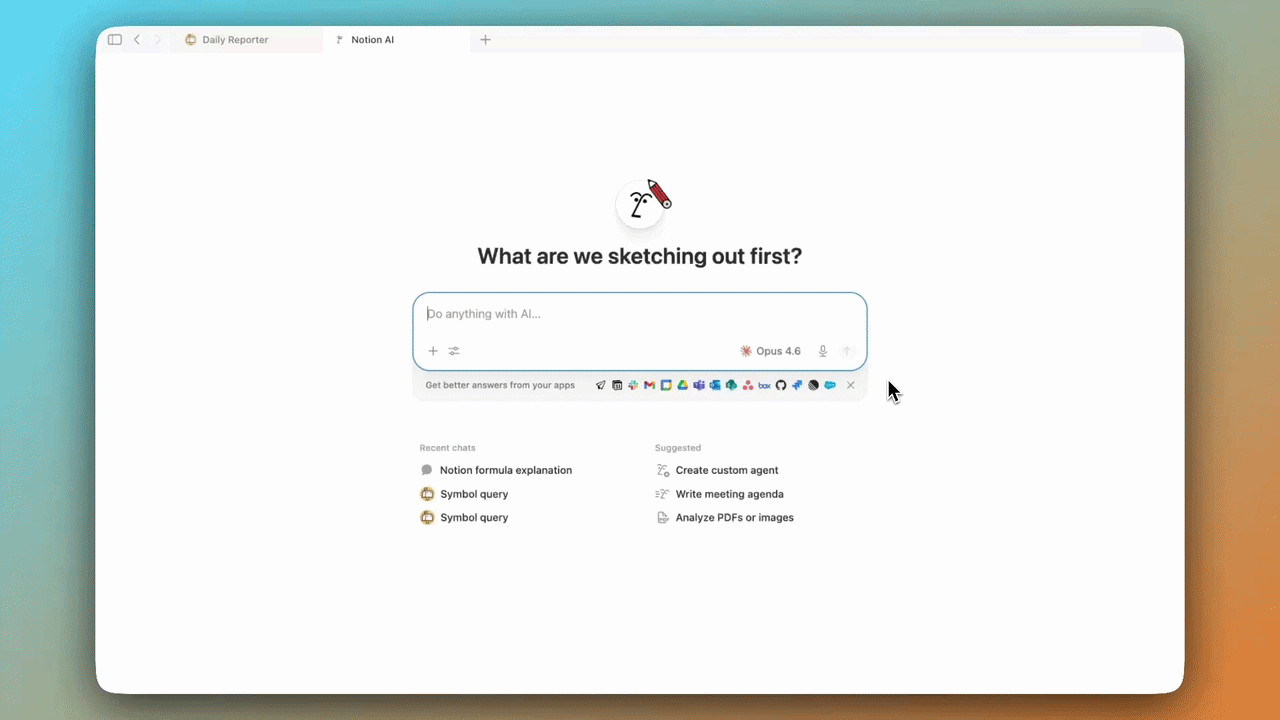Open a new tab with plus button

click(x=486, y=40)
